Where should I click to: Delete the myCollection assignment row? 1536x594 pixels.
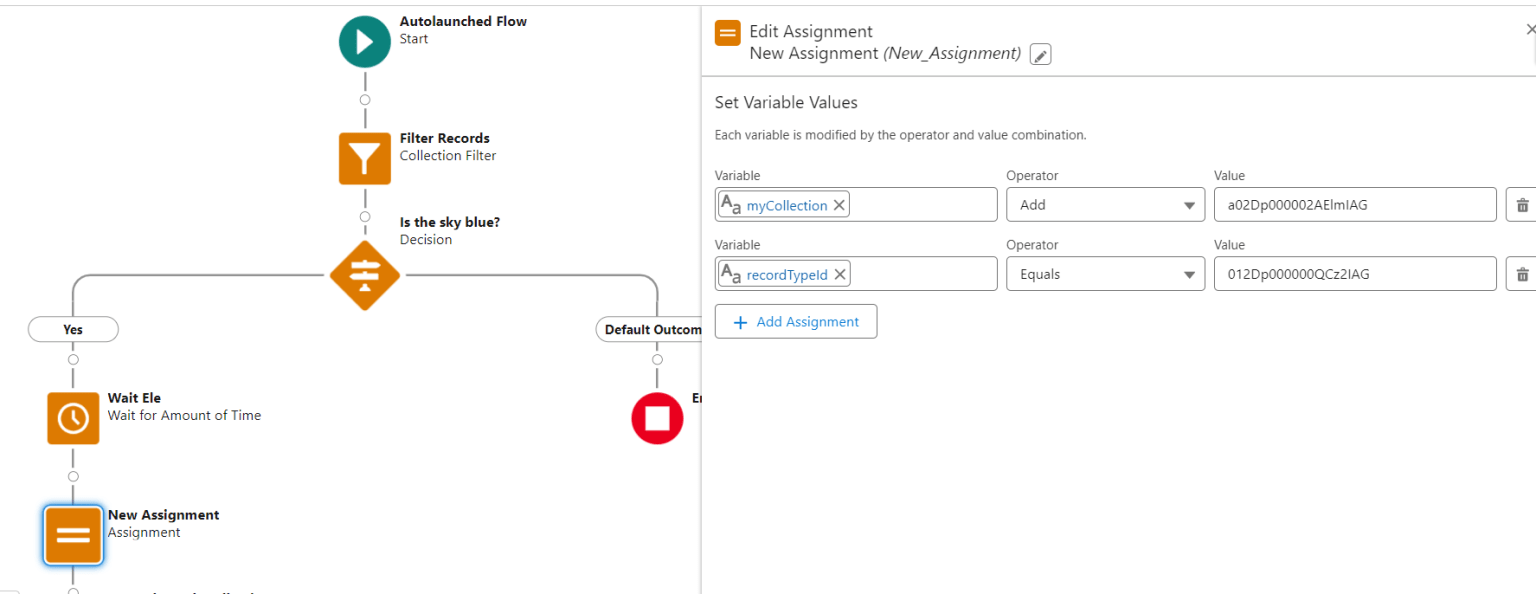(1521, 204)
